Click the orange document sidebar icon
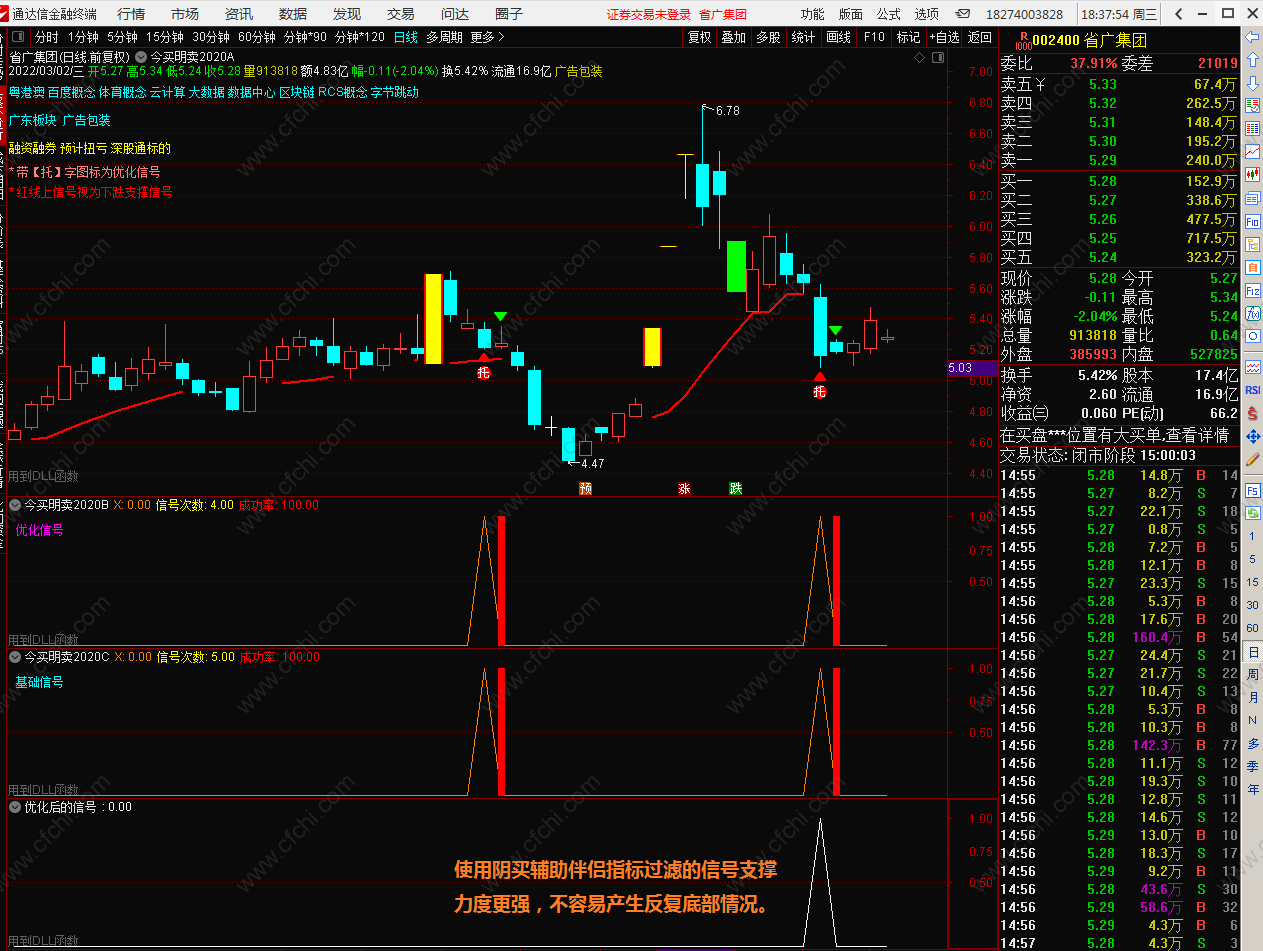Image resolution: width=1263 pixels, height=951 pixels. pos(1251,266)
